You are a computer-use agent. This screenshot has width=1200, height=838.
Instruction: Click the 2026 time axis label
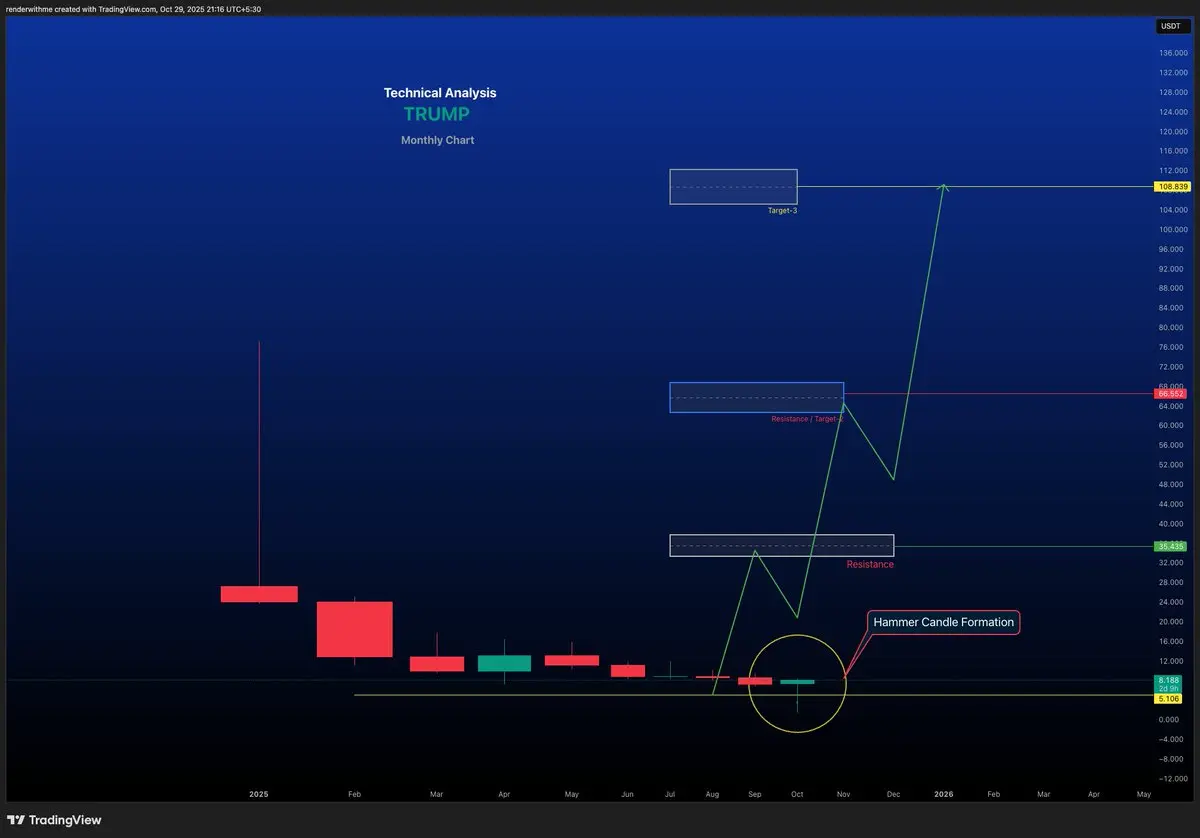tap(943, 794)
